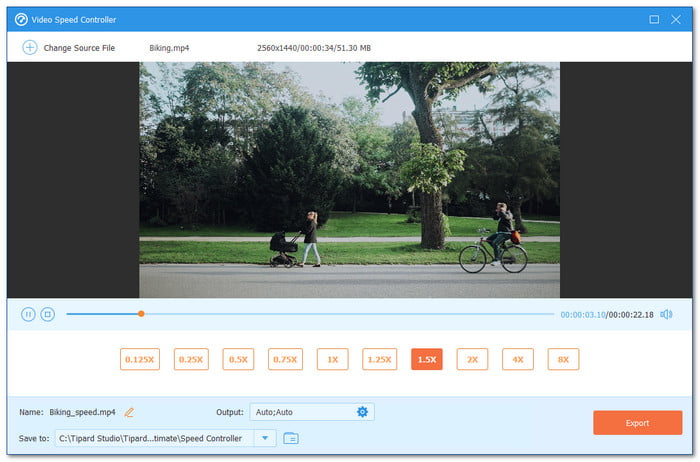This screenshot has width=700, height=462.
Task: Select the 0.125X speed option
Action: click(140, 359)
